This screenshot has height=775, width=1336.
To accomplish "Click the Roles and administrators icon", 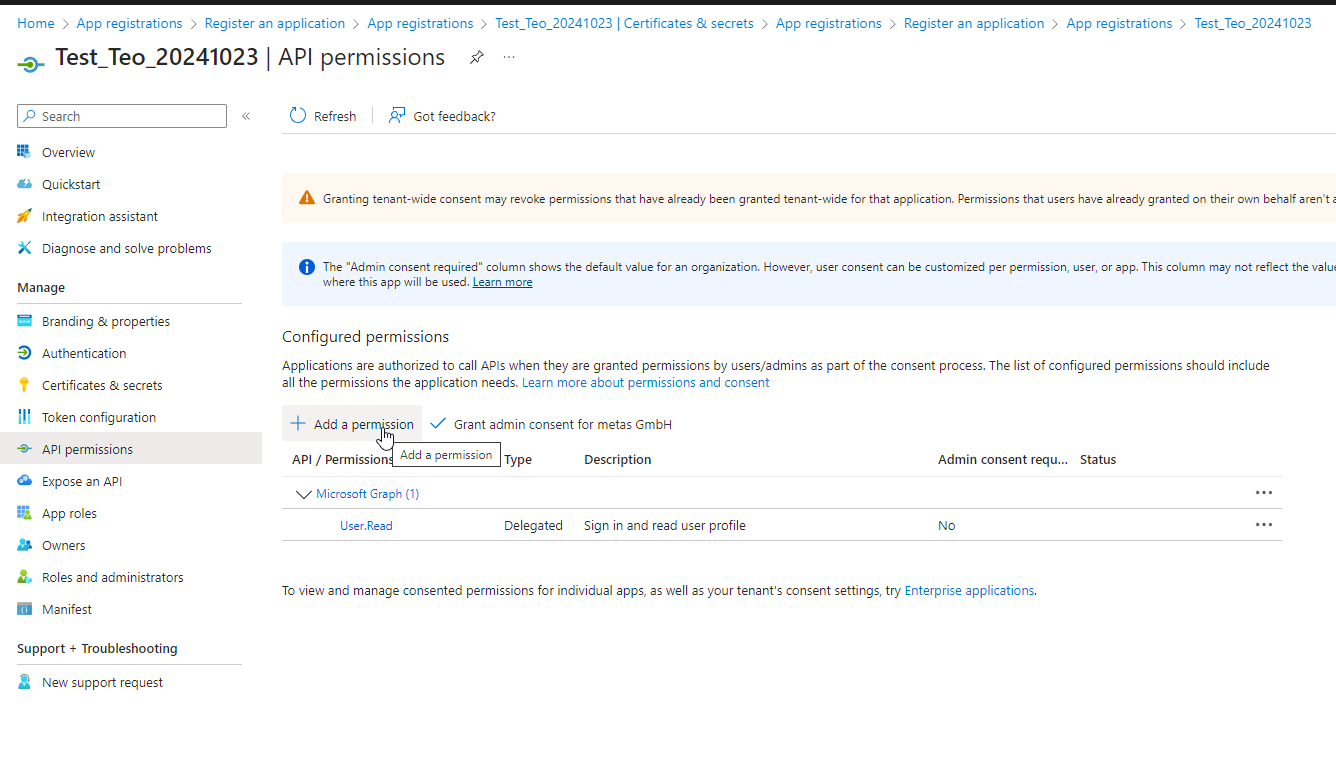I will click(x=24, y=577).
